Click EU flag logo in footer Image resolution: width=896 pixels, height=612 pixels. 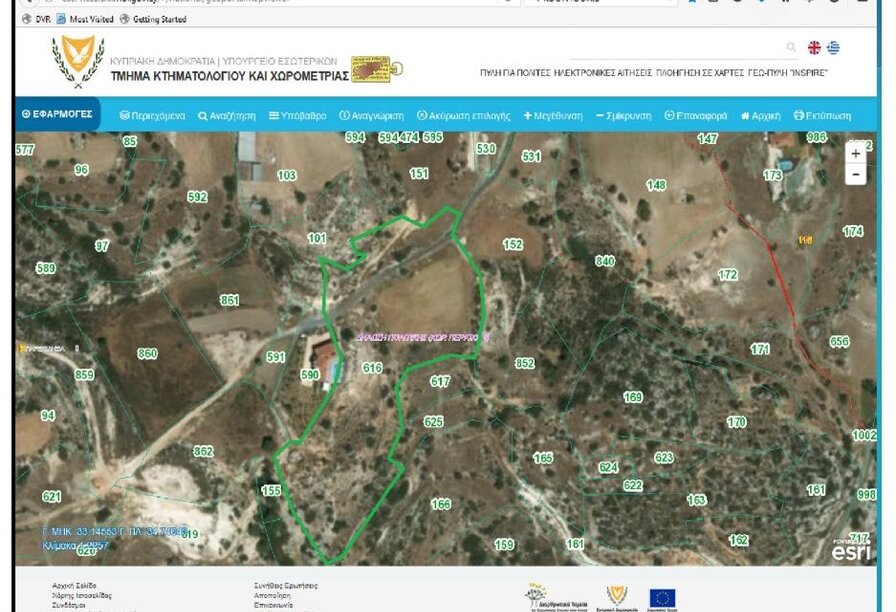coord(662,598)
